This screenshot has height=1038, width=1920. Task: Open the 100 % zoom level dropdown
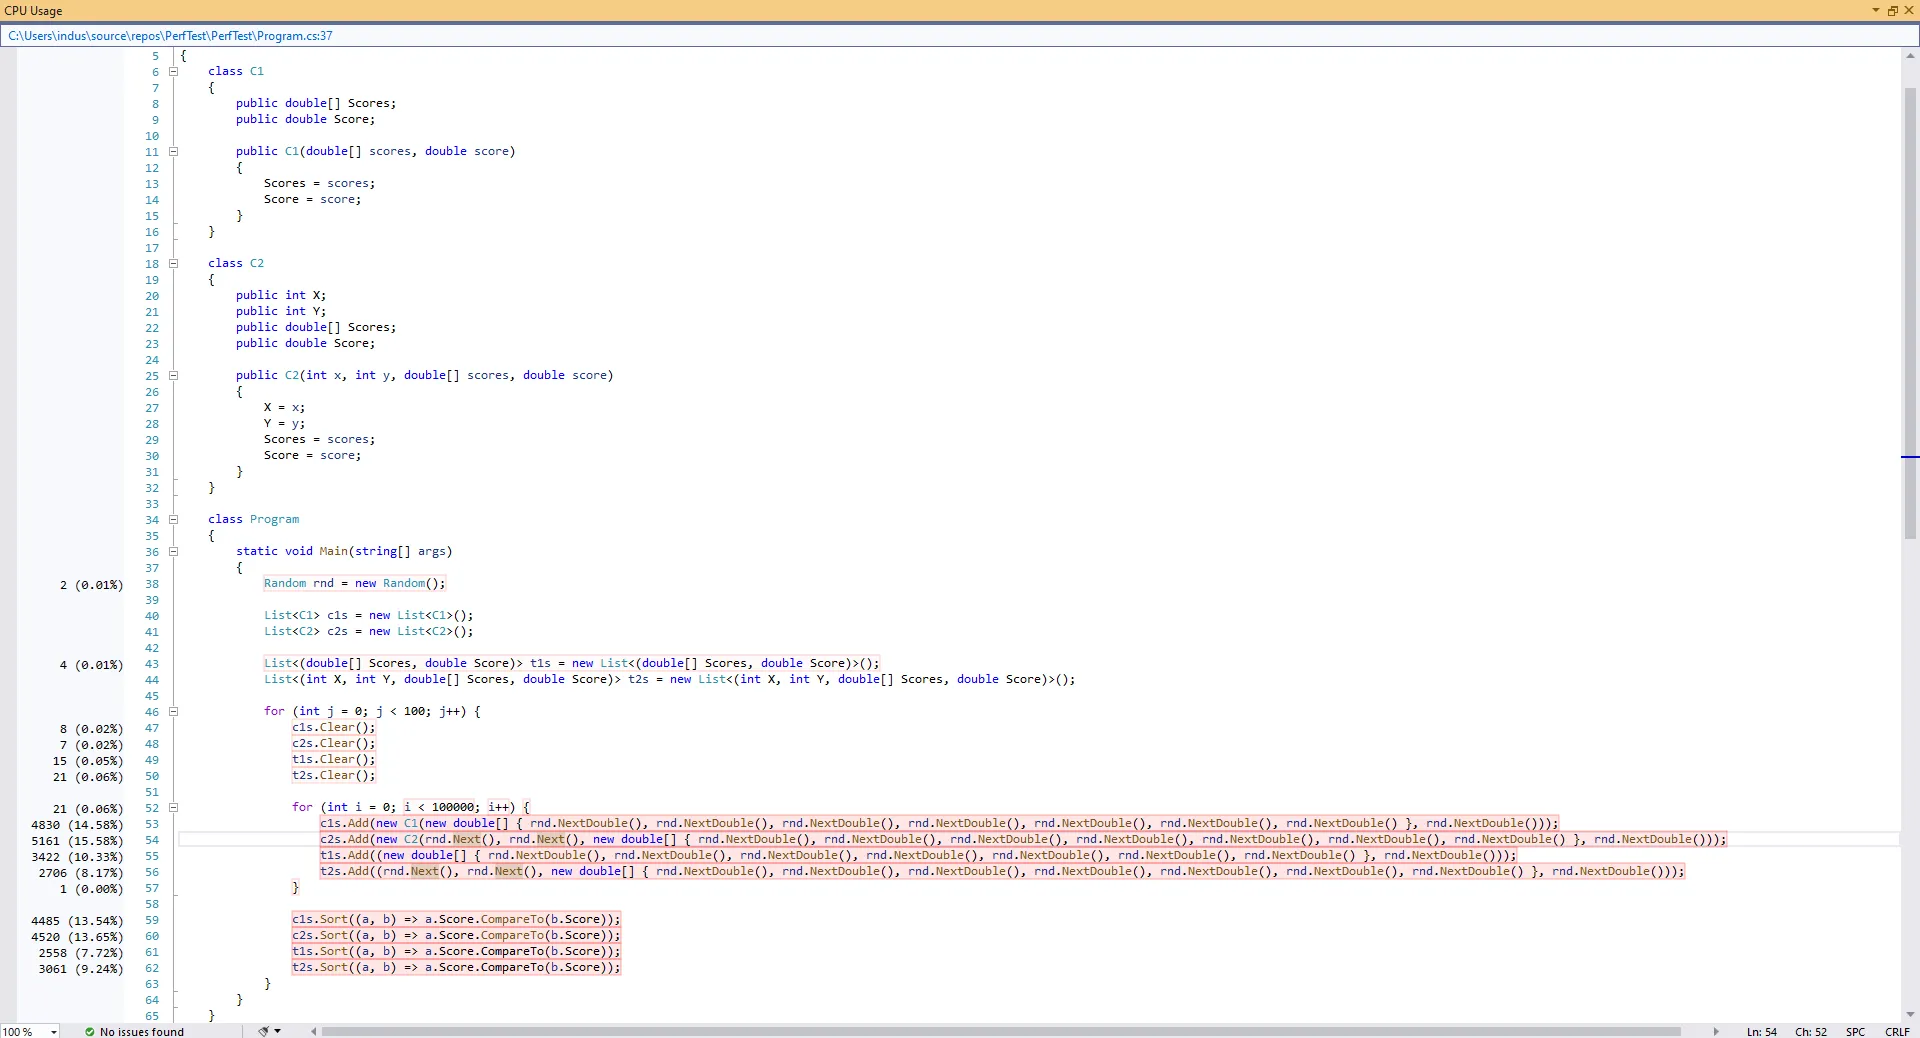coord(53,1031)
